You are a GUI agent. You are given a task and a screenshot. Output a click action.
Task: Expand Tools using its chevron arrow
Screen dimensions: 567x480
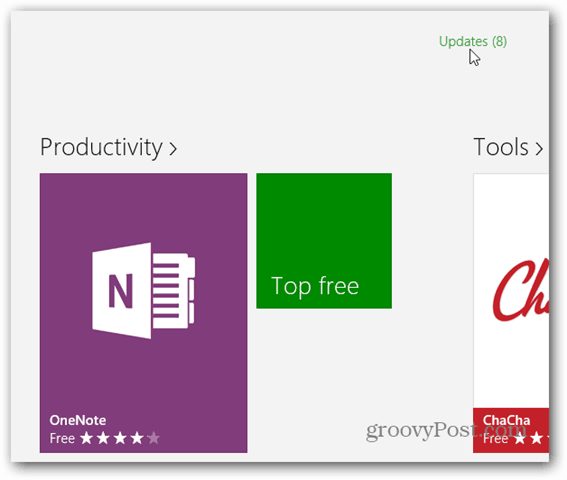(539, 149)
